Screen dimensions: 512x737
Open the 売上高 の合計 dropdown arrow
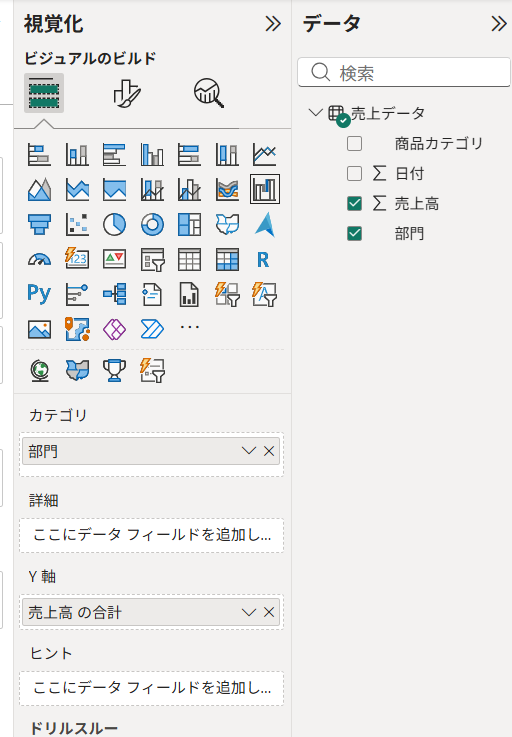tap(249, 612)
